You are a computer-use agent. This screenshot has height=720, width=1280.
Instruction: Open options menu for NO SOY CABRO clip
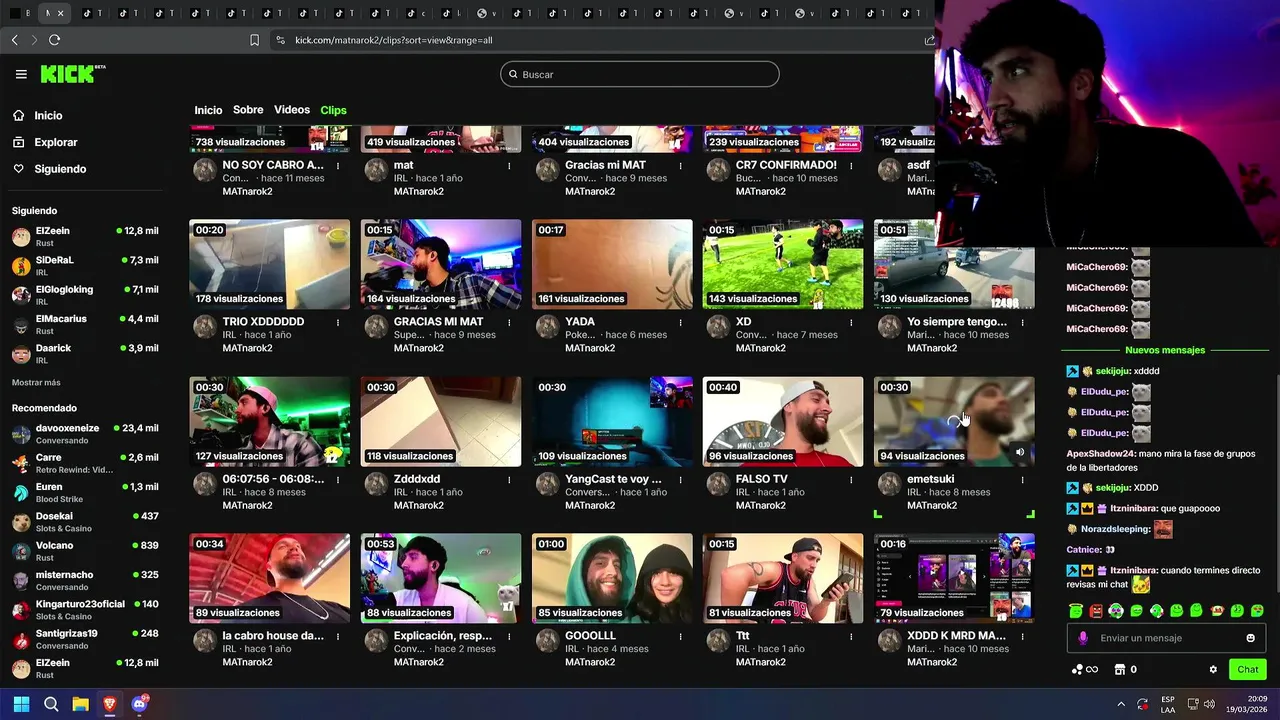338,166
